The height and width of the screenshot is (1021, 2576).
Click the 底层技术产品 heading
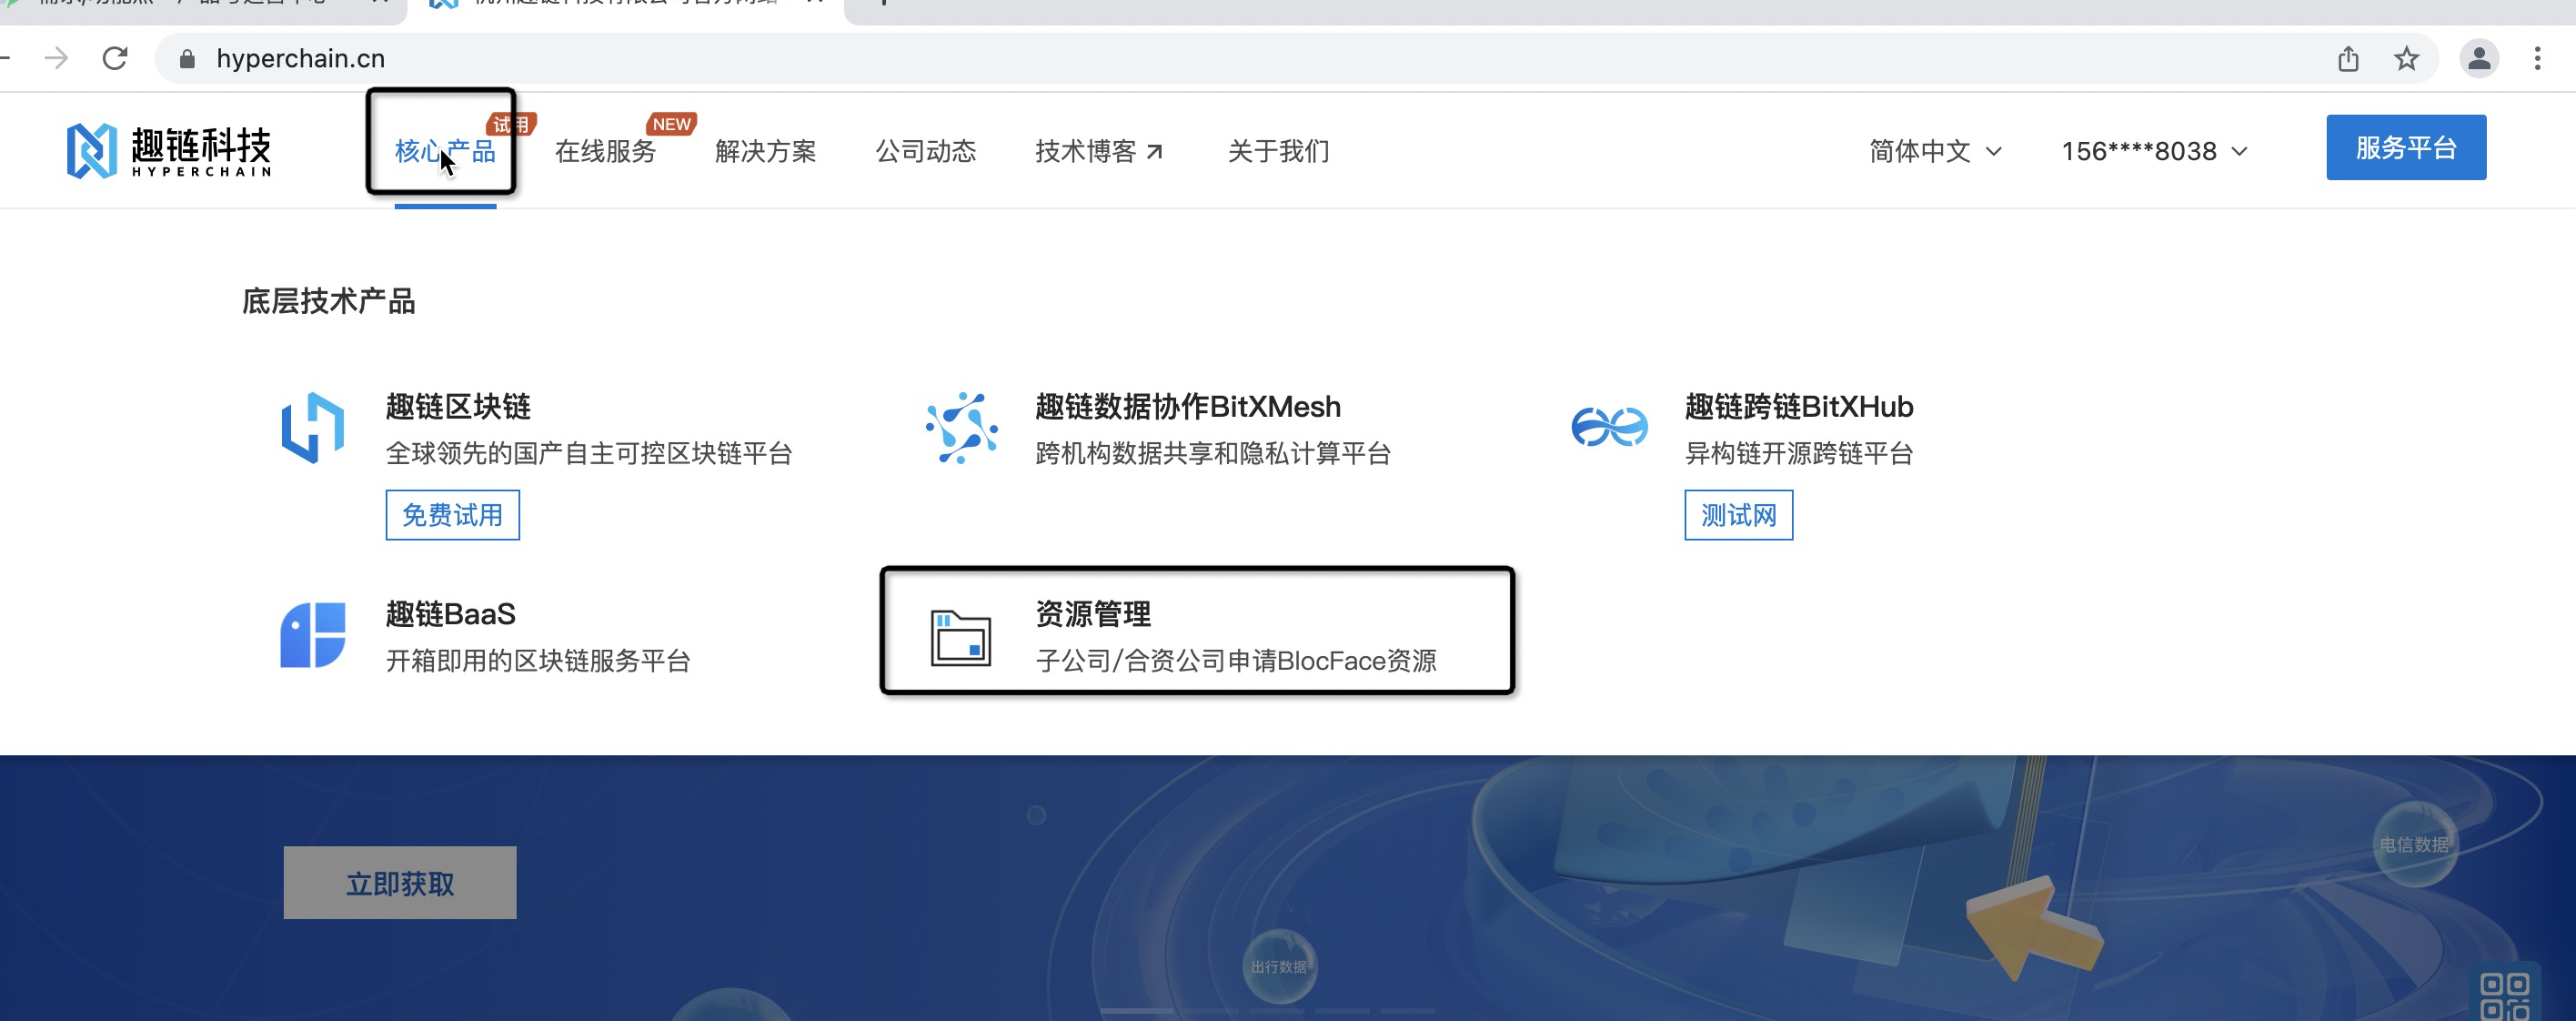[x=329, y=301]
